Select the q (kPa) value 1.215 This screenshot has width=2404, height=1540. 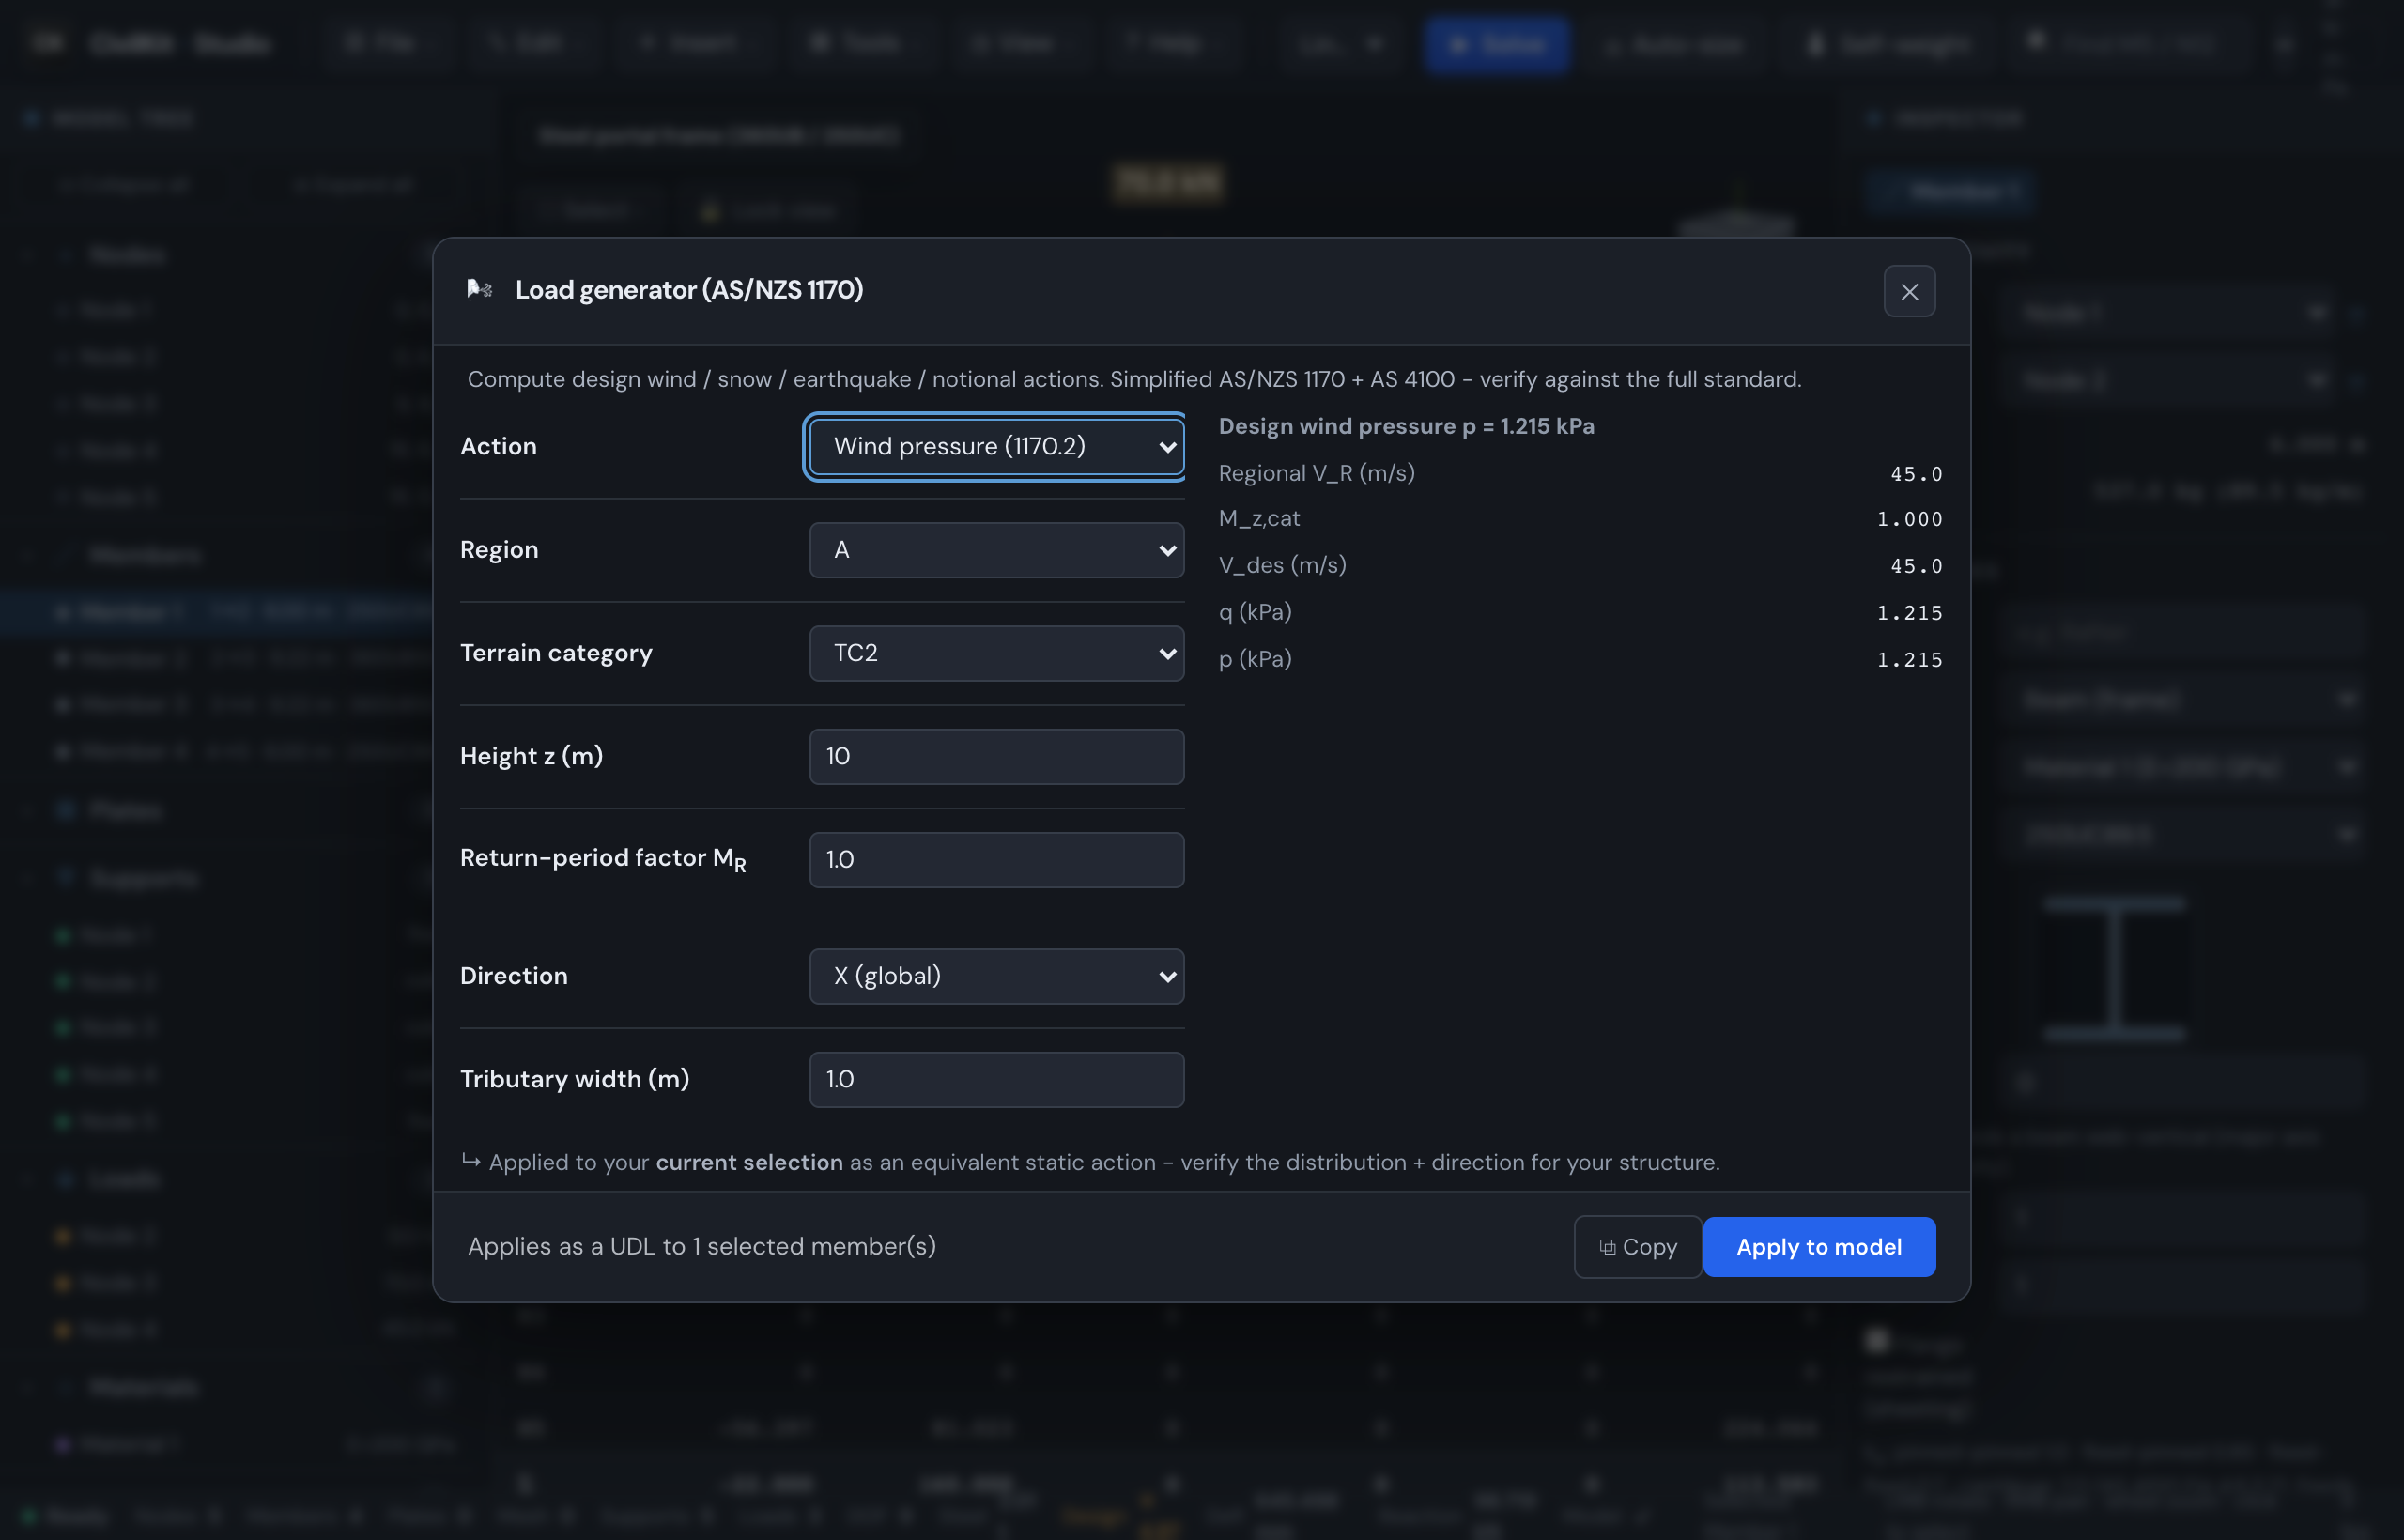pos(1909,613)
